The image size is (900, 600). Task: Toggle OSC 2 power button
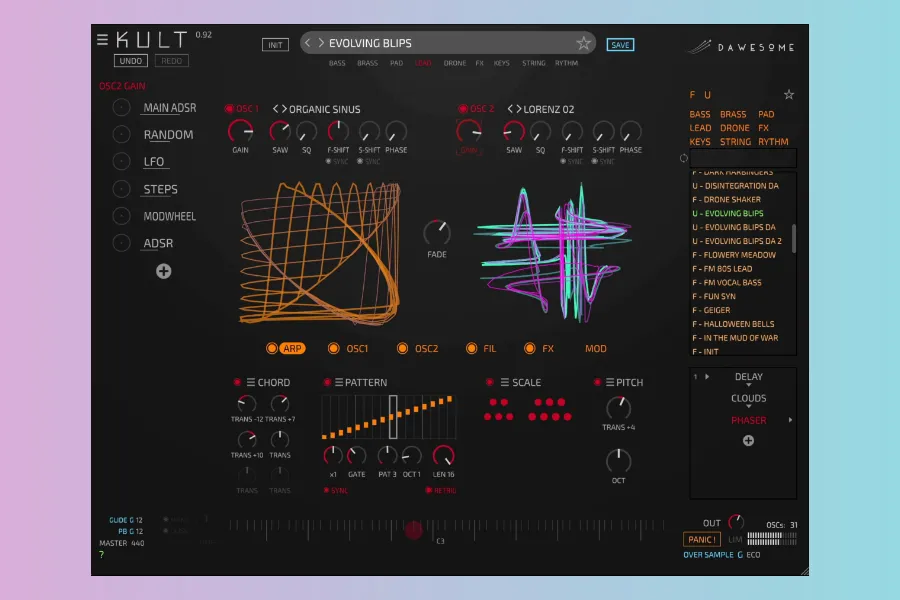click(x=463, y=109)
